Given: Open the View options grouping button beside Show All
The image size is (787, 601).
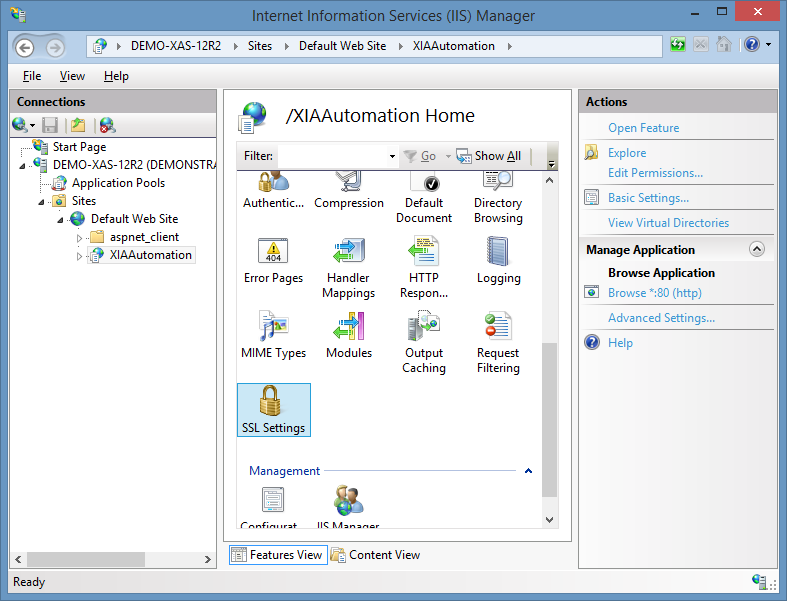Looking at the screenshot, I should pyautogui.click(x=551, y=156).
